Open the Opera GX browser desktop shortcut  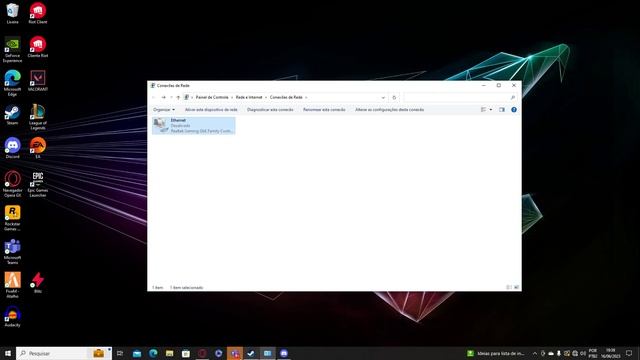(13, 184)
